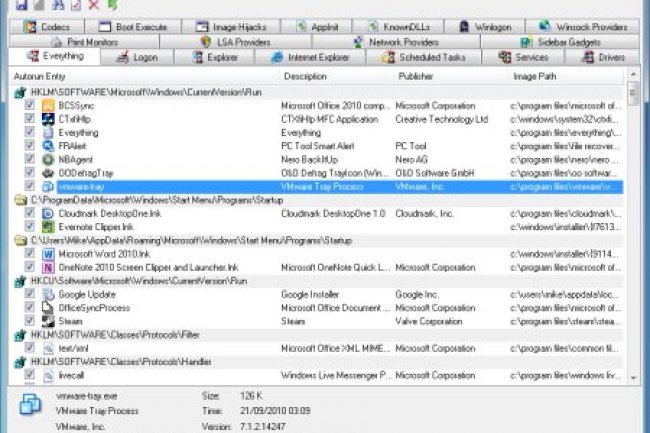Toggle the OODefragTray entry checkbox
The width and height of the screenshot is (650, 433).
click(30, 173)
